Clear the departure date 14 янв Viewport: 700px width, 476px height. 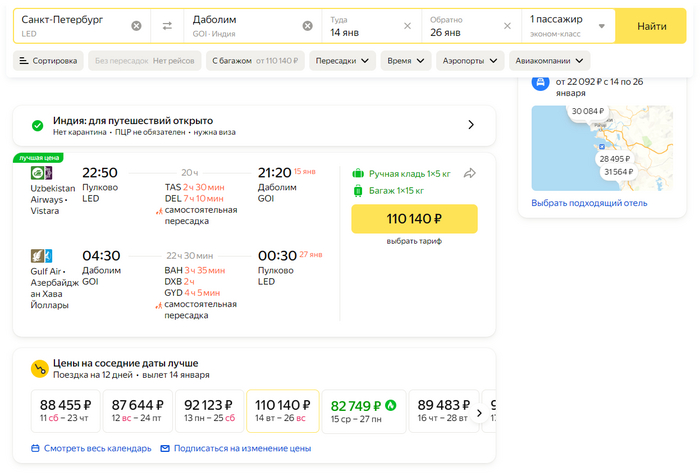click(x=407, y=26)
